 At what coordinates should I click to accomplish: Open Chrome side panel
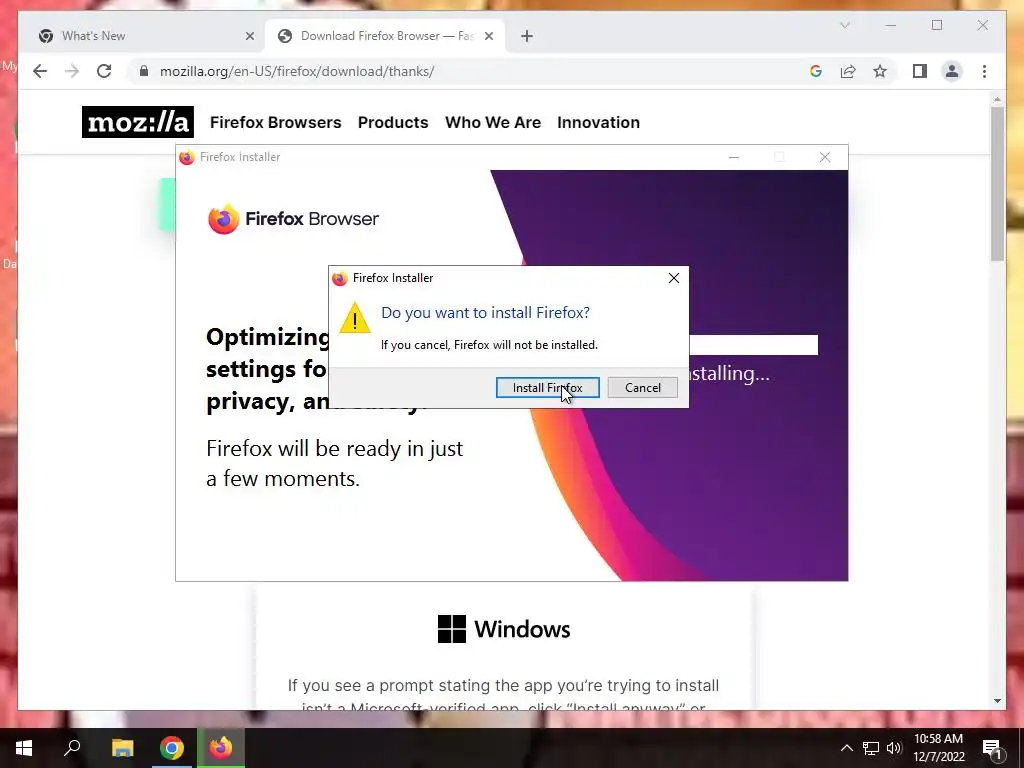click(x=920, y=71)
